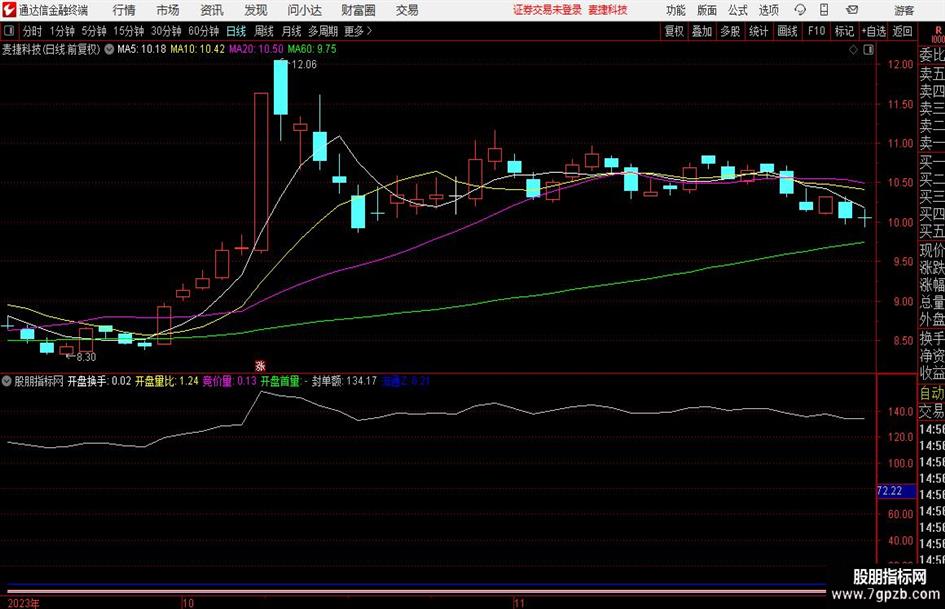
Task: Click the 复权 toolbar button
Action: click(x=673, y=31)
